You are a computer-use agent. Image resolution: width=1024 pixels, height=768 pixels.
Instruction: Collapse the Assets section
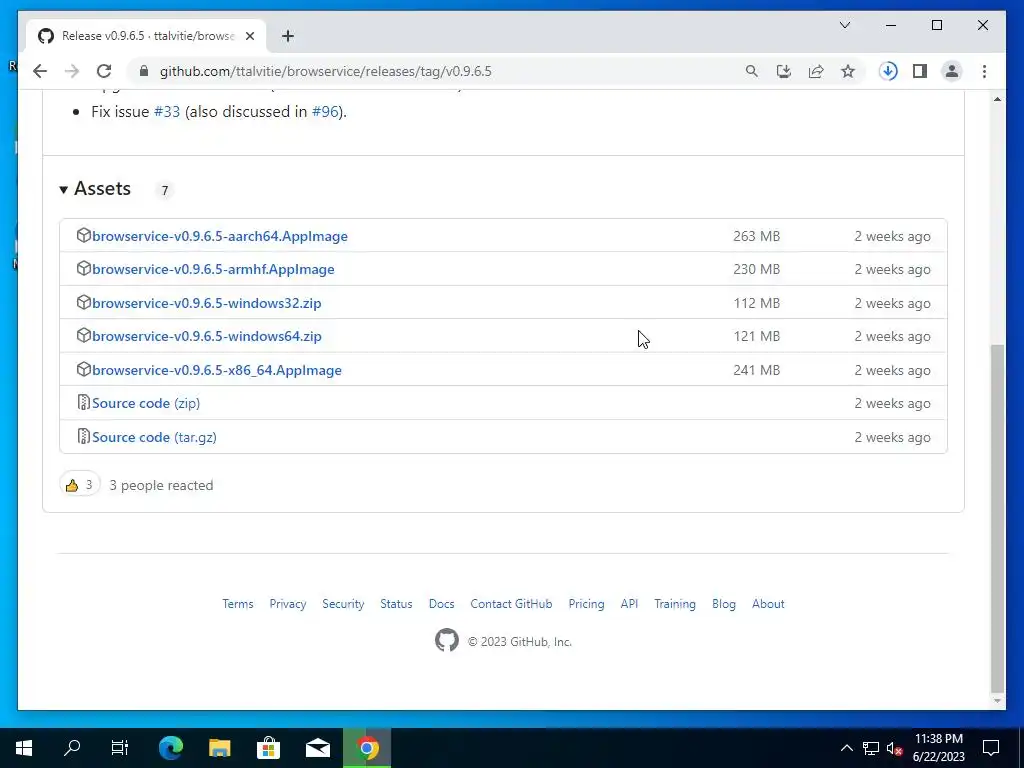point(95,189)
